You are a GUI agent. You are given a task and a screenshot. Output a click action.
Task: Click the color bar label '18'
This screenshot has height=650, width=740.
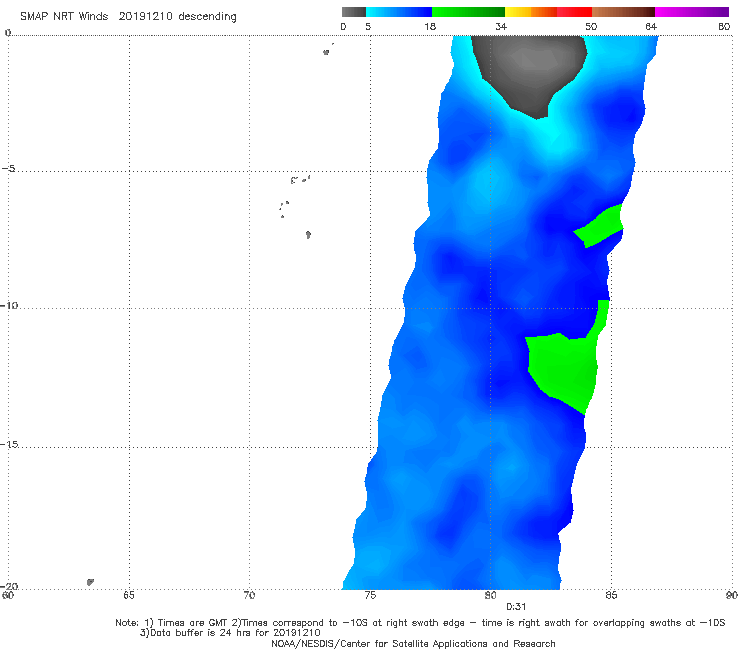pyautogui.click(x=430, y=26)
